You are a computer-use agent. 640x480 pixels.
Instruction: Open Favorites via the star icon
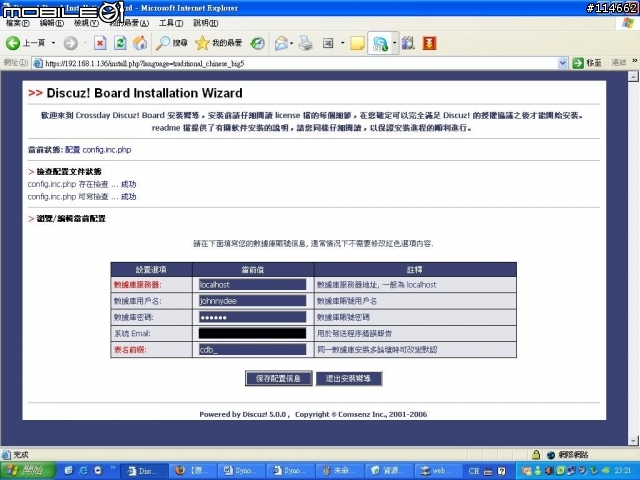(x=218, y=43)
